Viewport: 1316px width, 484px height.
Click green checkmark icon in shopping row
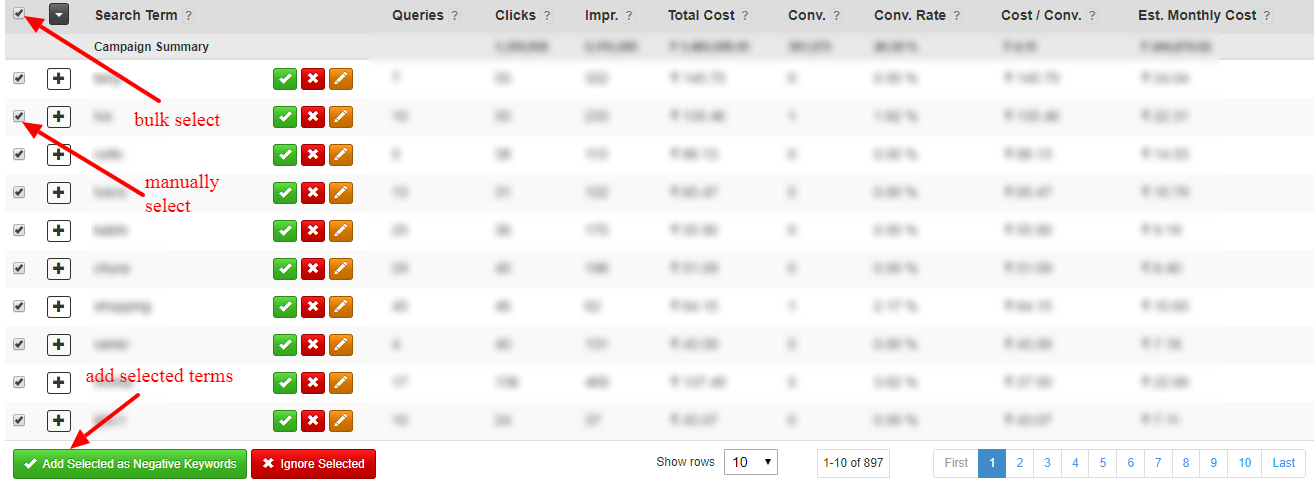pos(285,307)
